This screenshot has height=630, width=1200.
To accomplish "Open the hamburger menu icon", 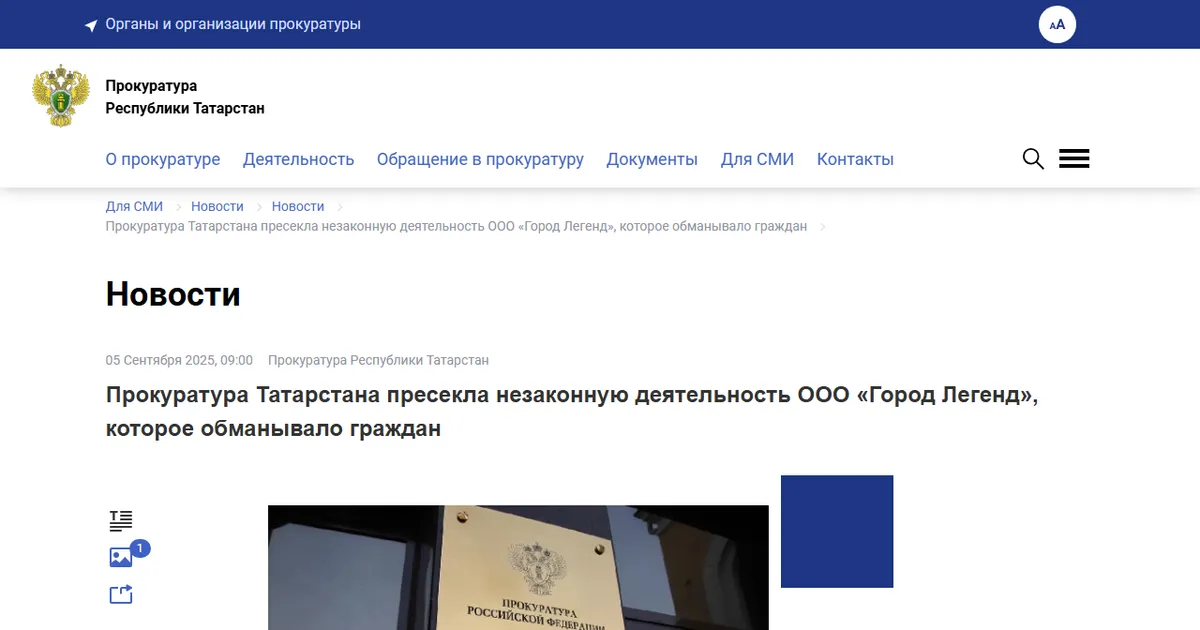I will pos(1074,159).
